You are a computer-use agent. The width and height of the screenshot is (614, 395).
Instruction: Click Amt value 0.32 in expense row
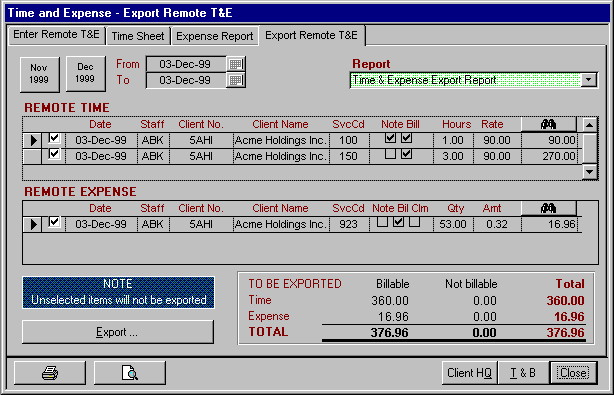pos(497,224)
